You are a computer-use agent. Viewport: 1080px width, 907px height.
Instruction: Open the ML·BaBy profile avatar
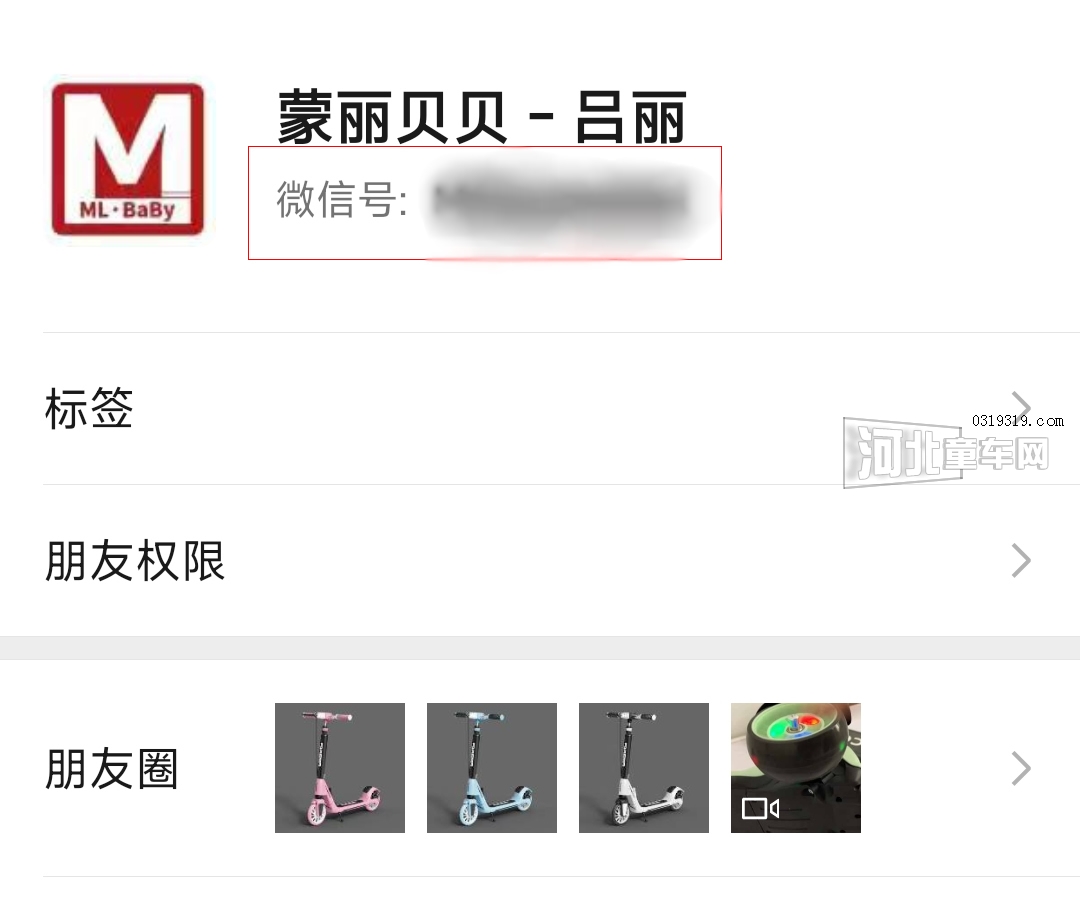click(x=127, y=159)
